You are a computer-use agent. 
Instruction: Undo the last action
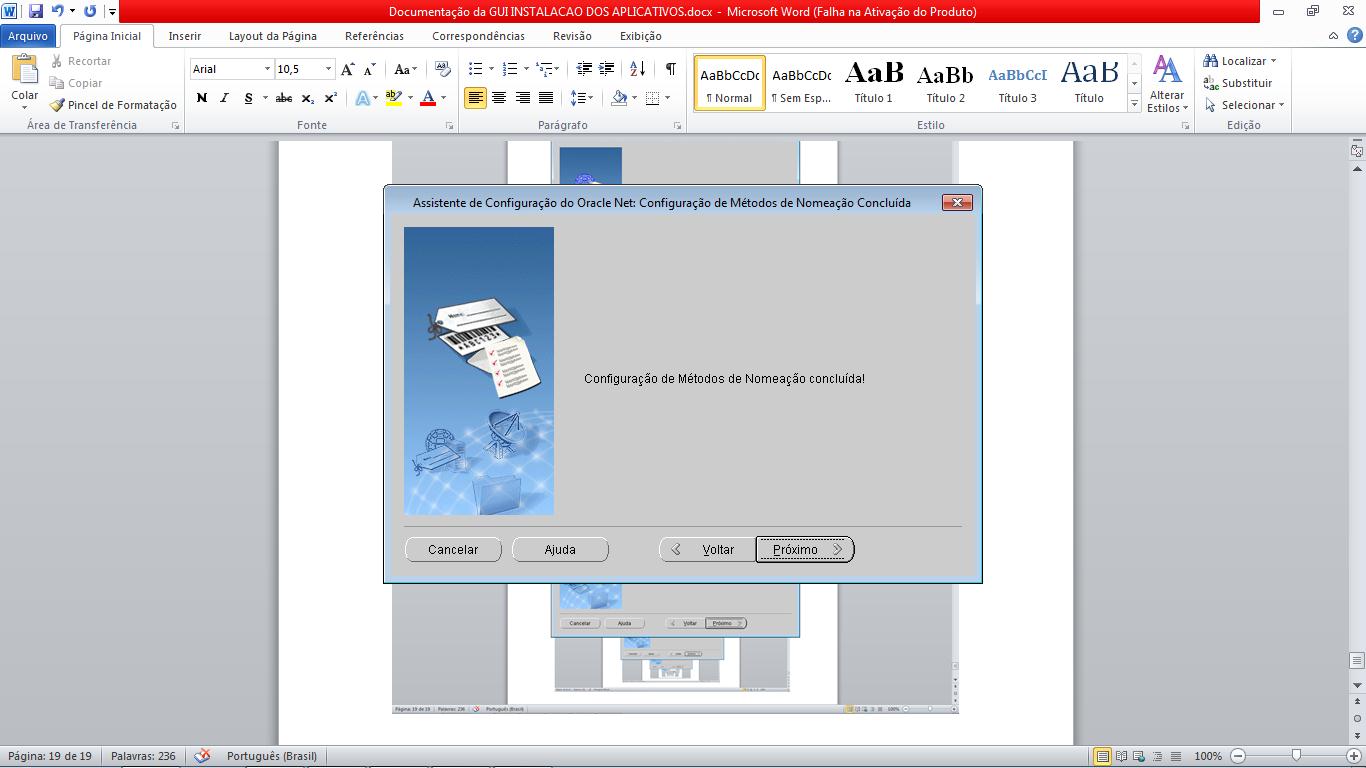(55, 9)
